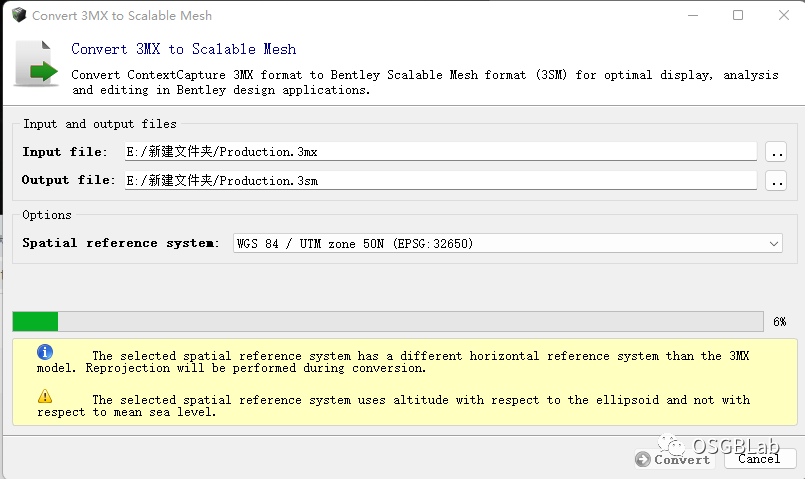Maximize the Convert 3MX dialog window
805x479 pixels.
tap(738, 16)
